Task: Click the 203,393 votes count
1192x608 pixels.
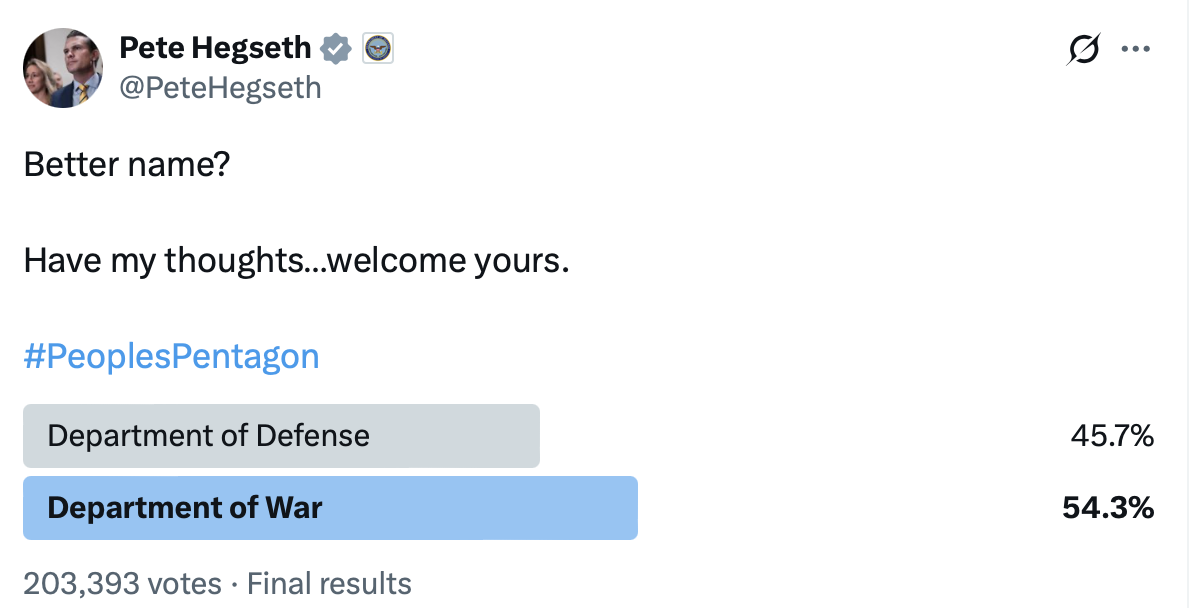Action: pyautogui.click(x=122, y=583)
